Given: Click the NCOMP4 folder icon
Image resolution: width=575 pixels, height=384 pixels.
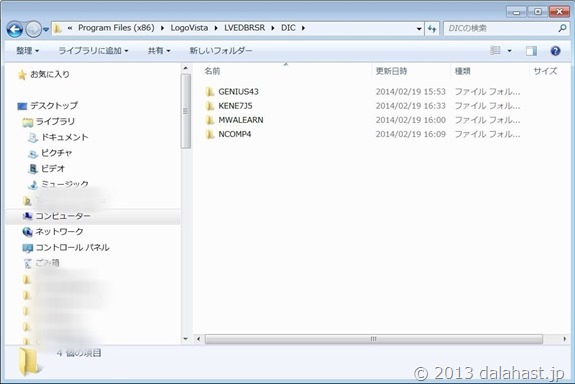Looking at the screenshot, I should [210, 134].
